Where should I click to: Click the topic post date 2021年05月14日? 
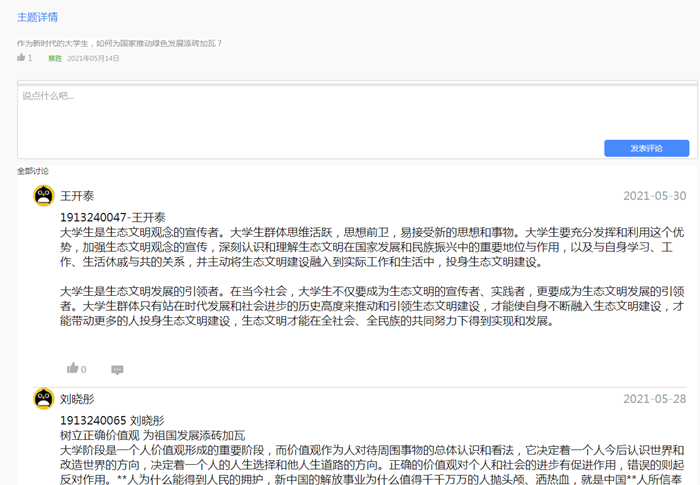pyautogui.click(x=93, y=59)
